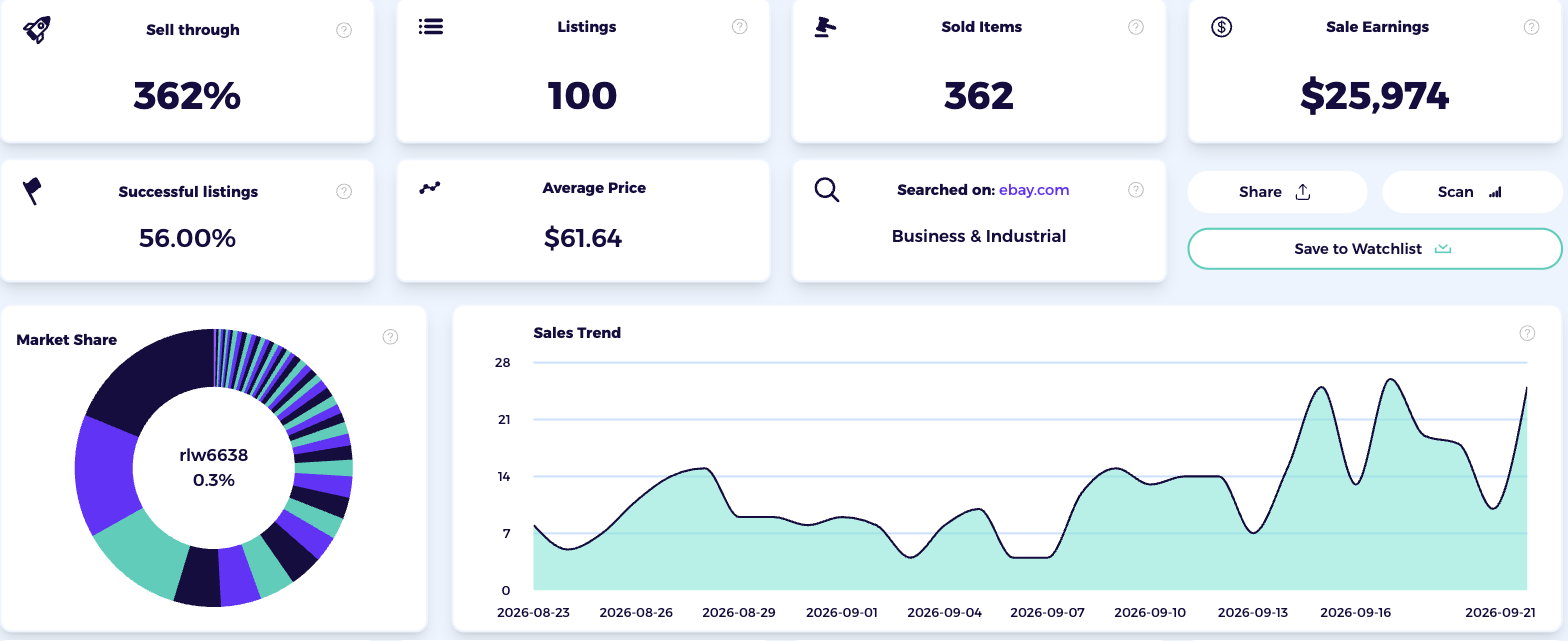The height and width of the screenshot is (641, 1568).
Task: Open help tooltip for Successful listings
Action: coord(344,191)
